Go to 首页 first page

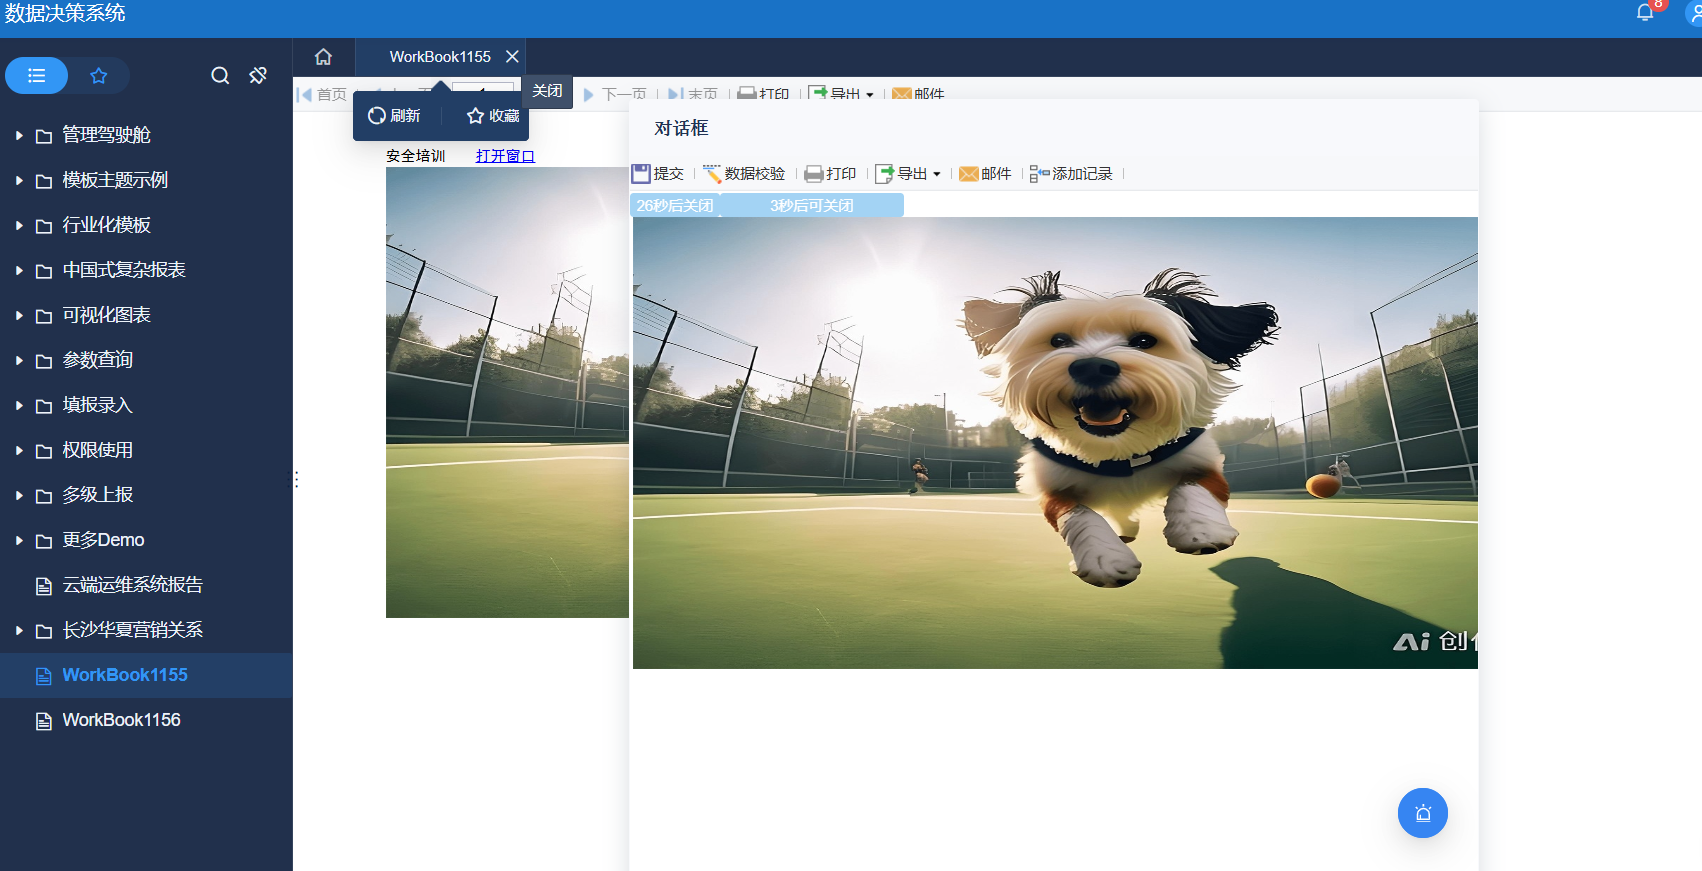[x=322, y=94]
